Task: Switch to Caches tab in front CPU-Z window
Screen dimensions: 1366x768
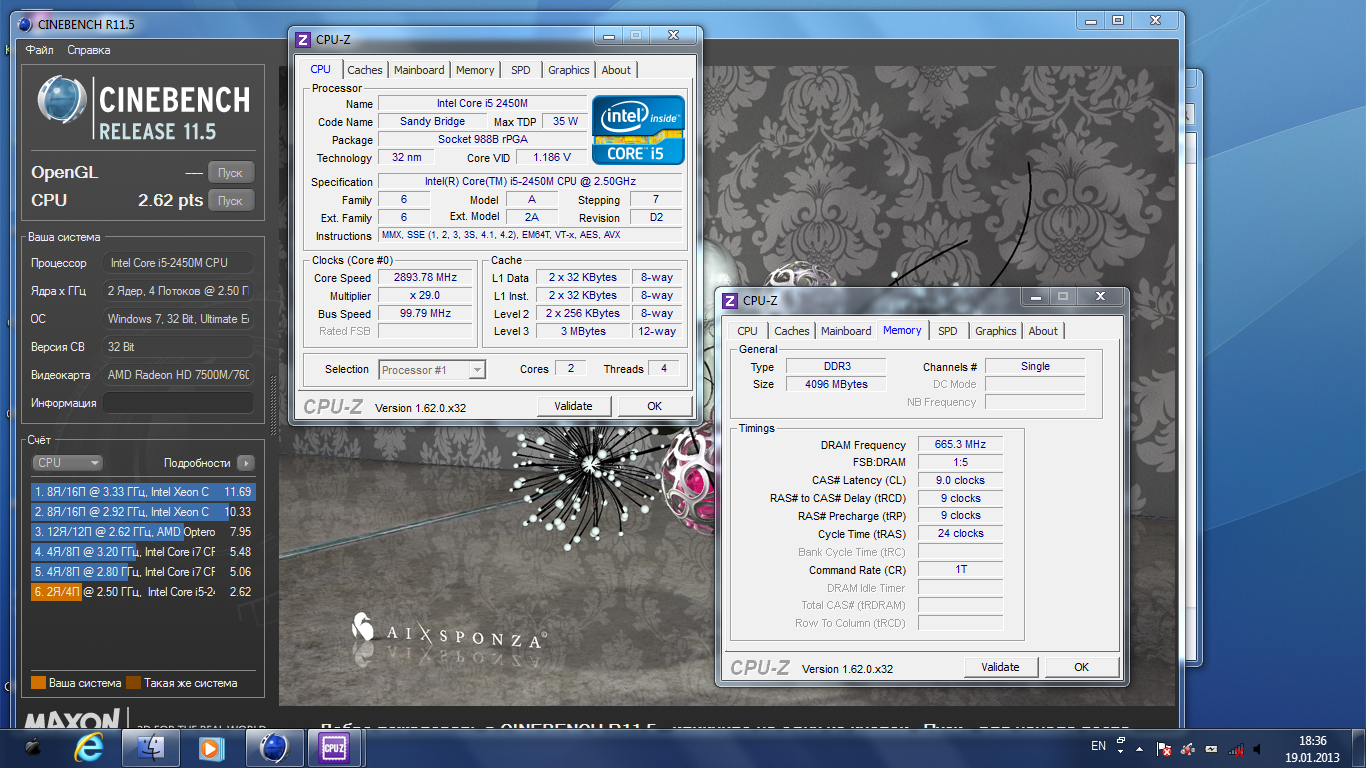Action: coord(364,70)
